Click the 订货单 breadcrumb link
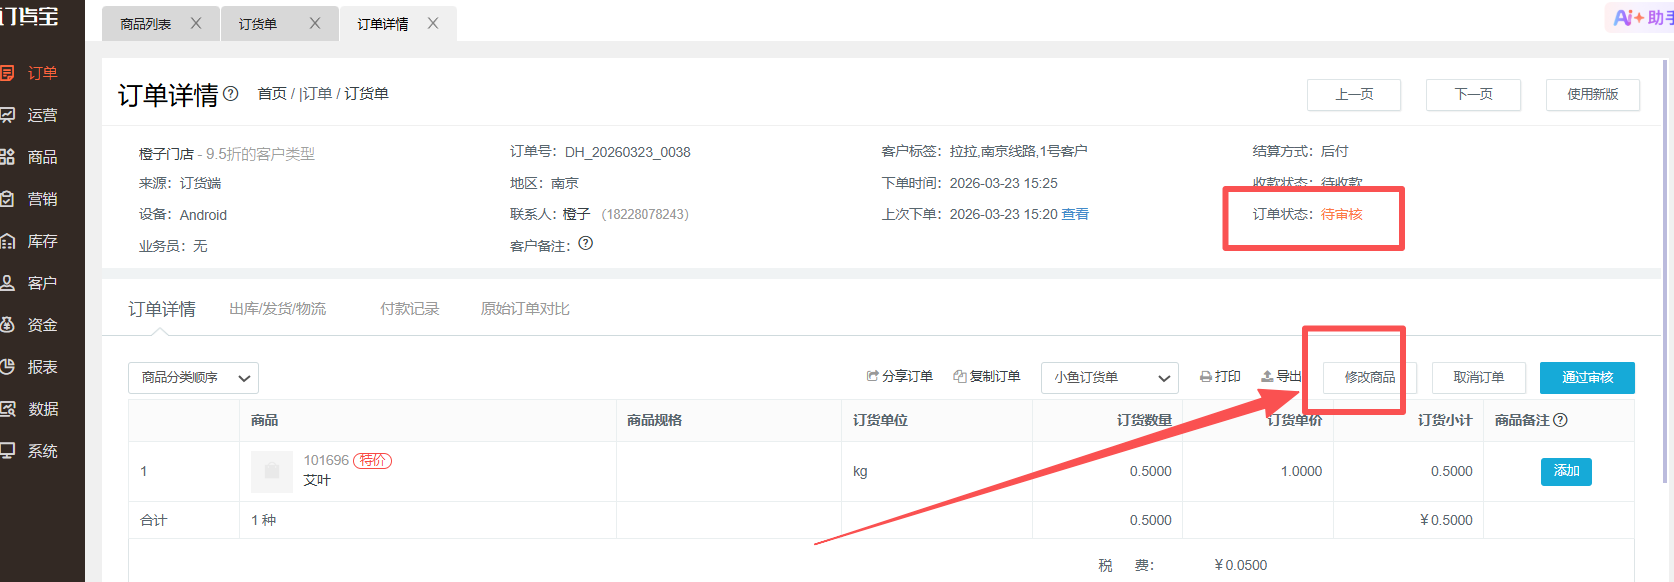This screenshot has height=582, width=1674. click(366, 93)
